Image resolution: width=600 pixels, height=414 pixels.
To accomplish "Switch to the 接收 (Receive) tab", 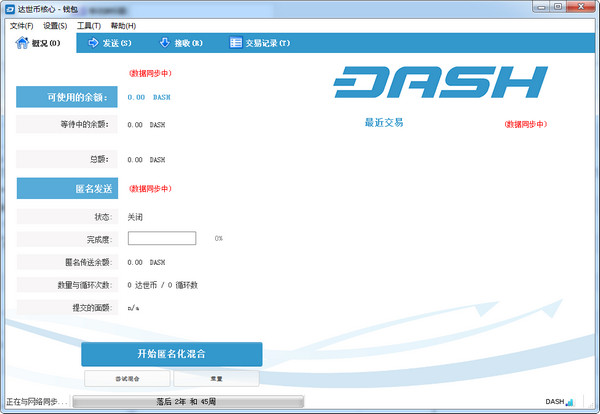I will coord(181,43).
